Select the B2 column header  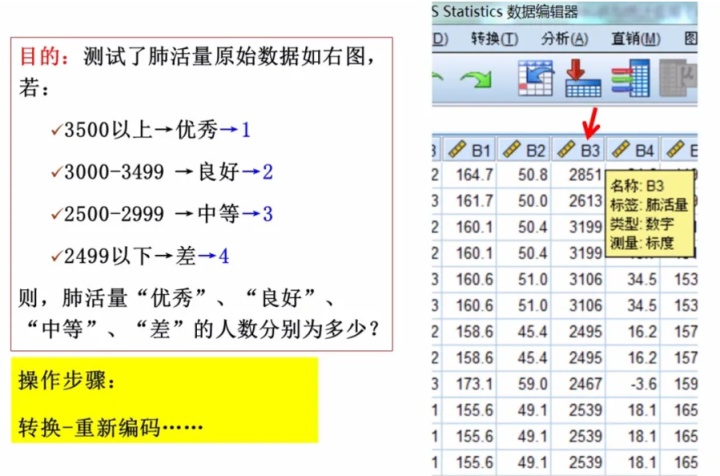(x=524, y=150)
